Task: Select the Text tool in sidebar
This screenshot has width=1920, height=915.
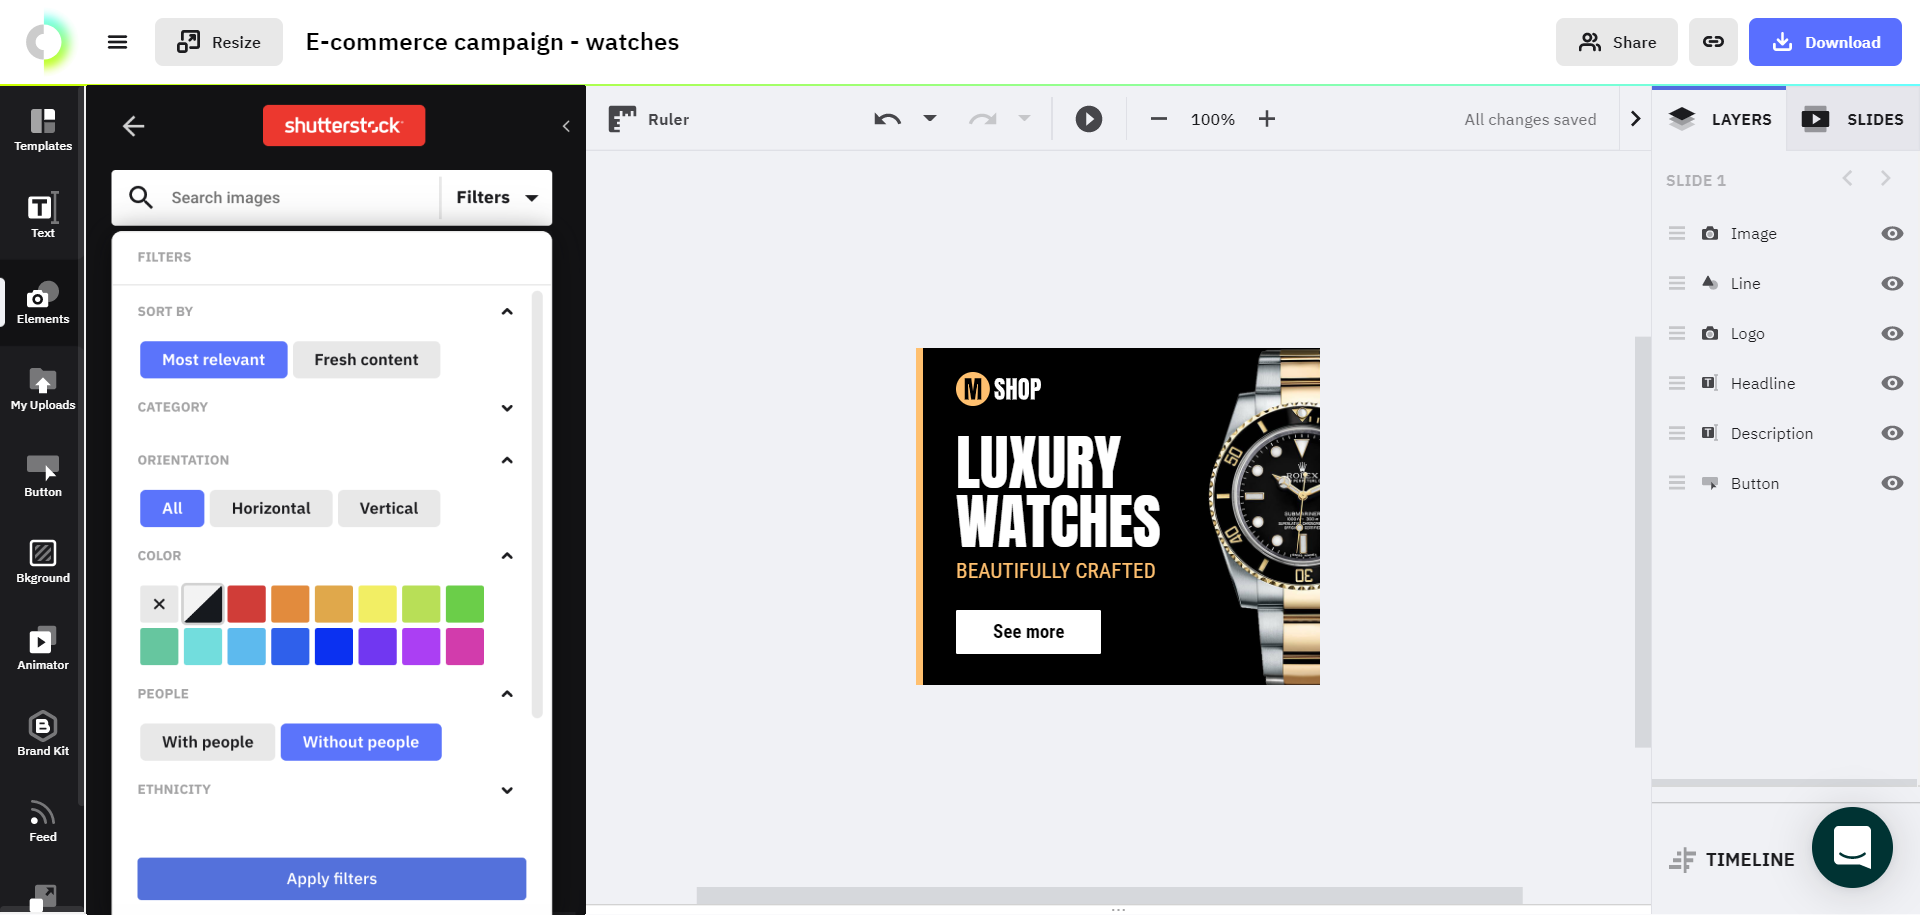Action: click(x=42, y=215)
